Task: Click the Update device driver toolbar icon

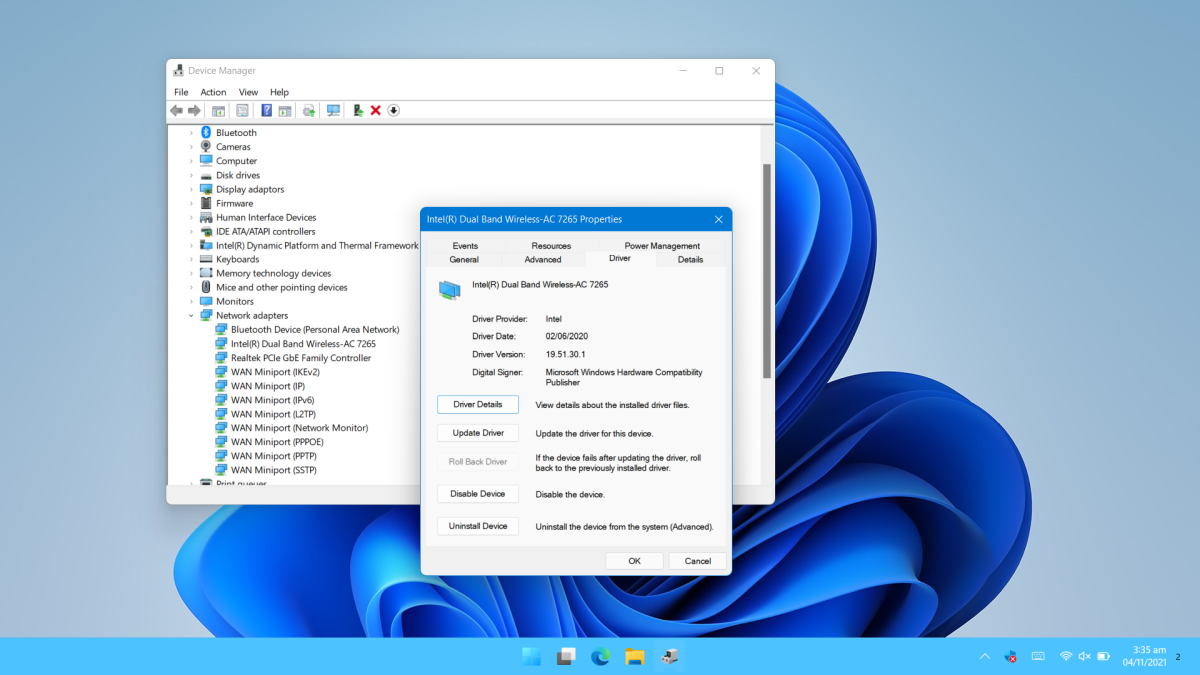Action: pos(309,110)
